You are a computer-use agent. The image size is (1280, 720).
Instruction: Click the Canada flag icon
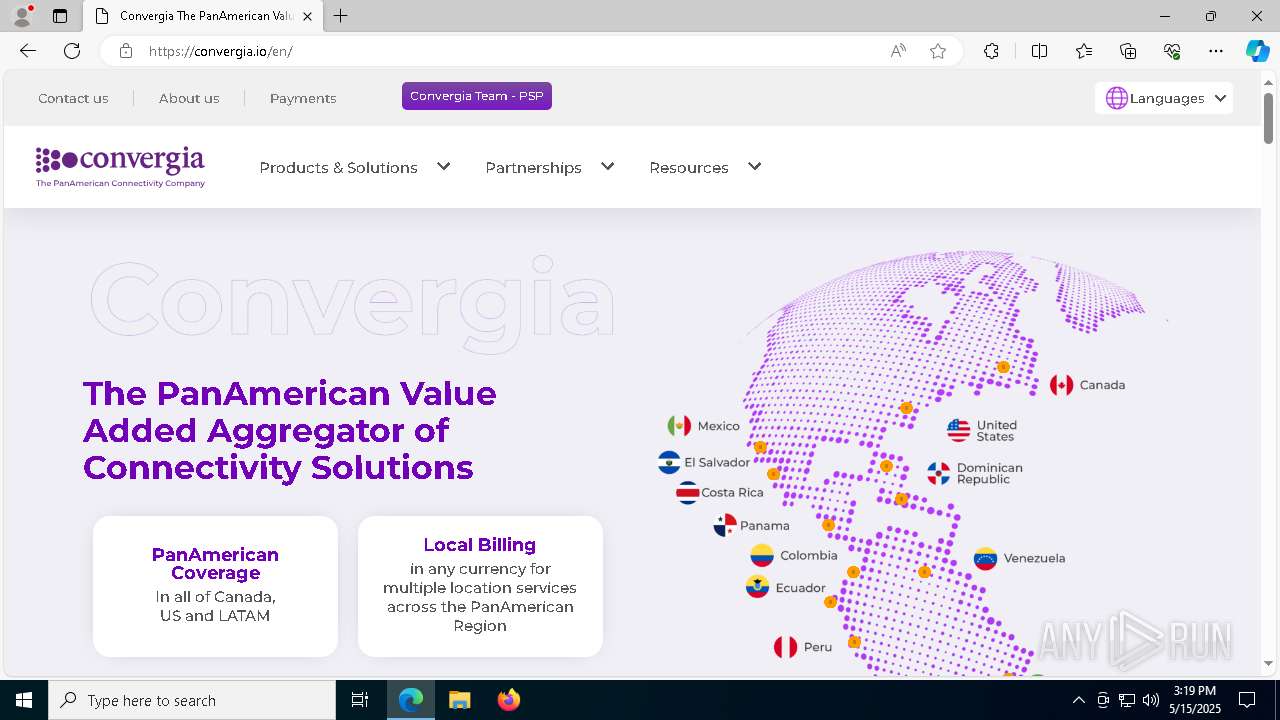click(x=1062, y=385)
